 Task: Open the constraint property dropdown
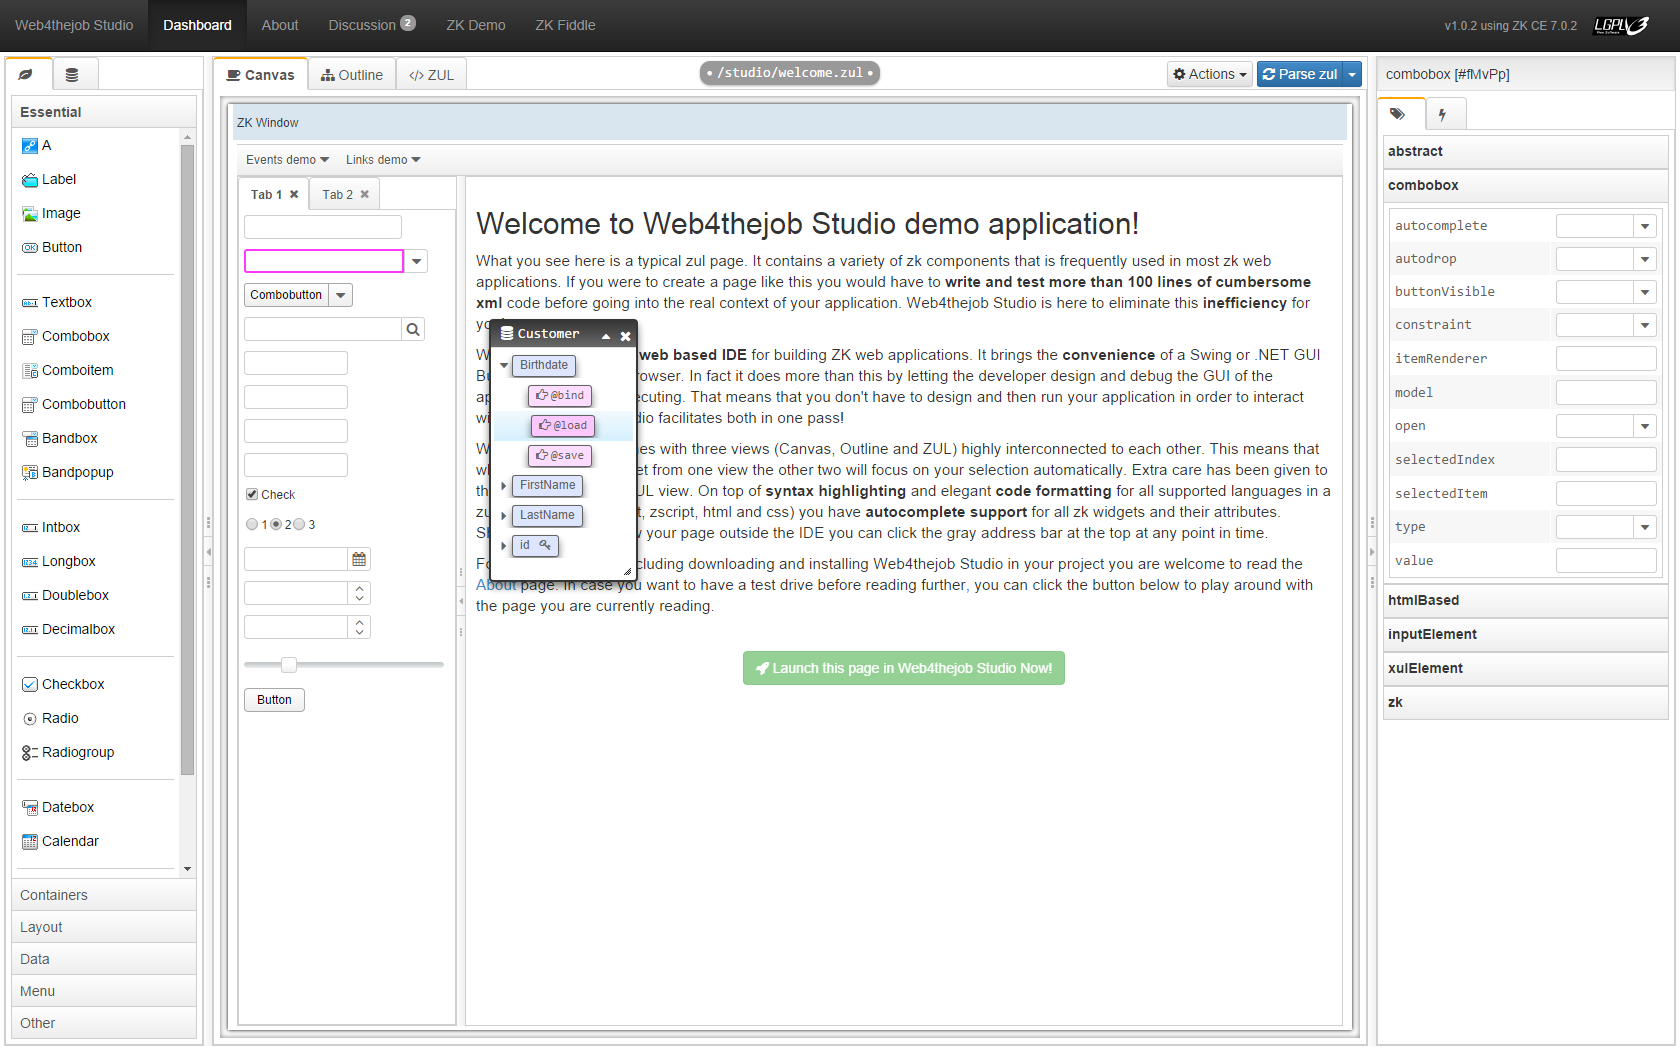[x=1645, y=326]
